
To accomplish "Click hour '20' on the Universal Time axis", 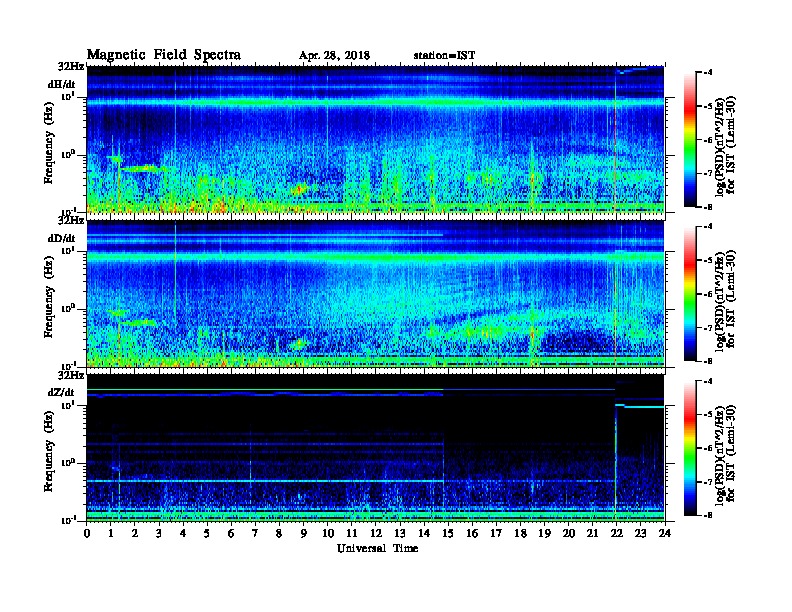I will point(569,533).
